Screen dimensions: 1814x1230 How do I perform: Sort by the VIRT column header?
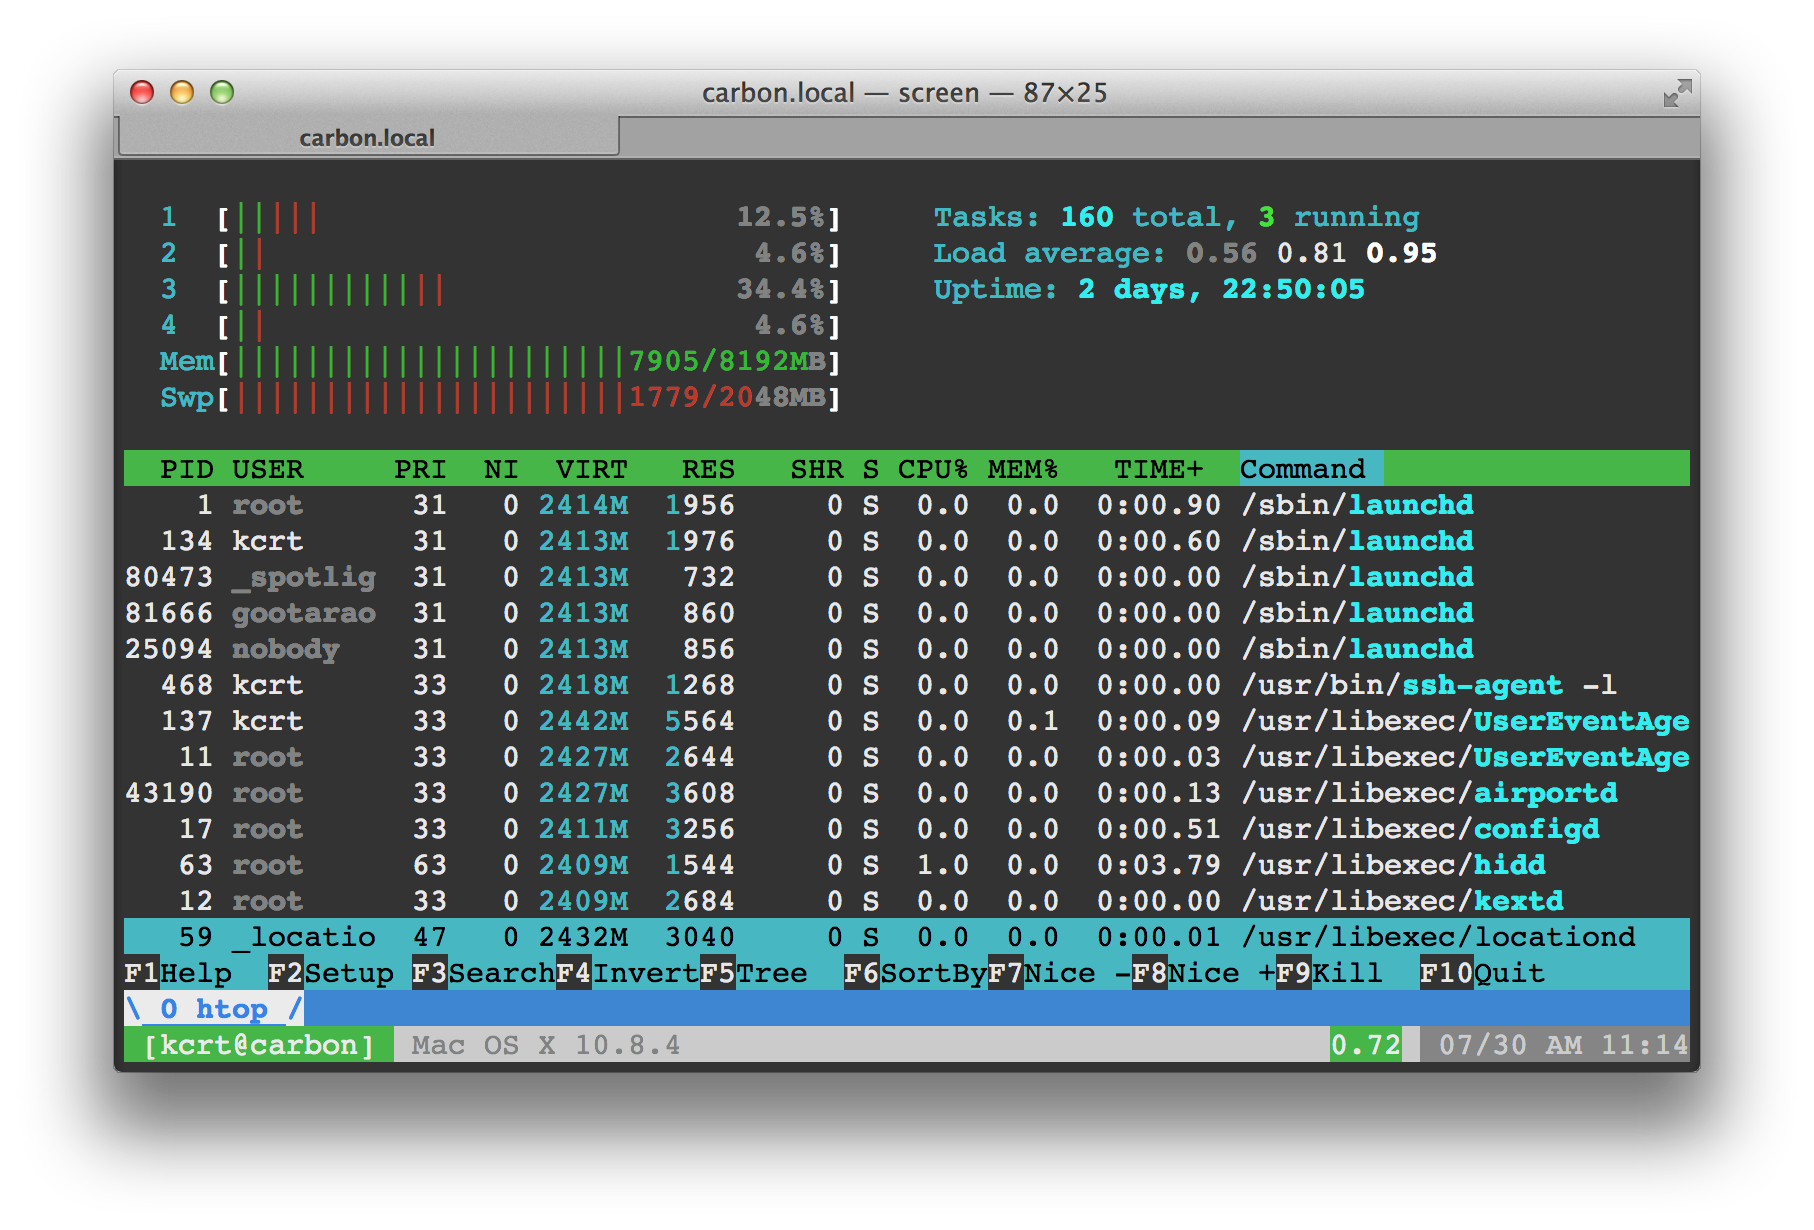pos(592,469)
